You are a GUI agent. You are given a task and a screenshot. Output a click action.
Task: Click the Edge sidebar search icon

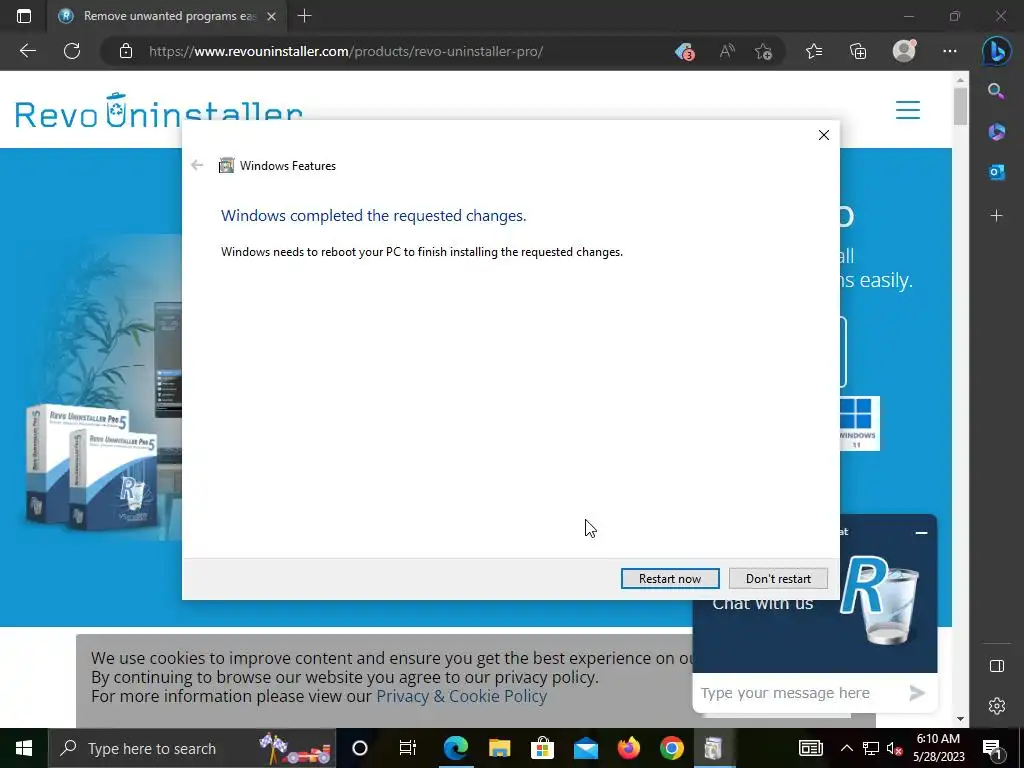[996, 91]
